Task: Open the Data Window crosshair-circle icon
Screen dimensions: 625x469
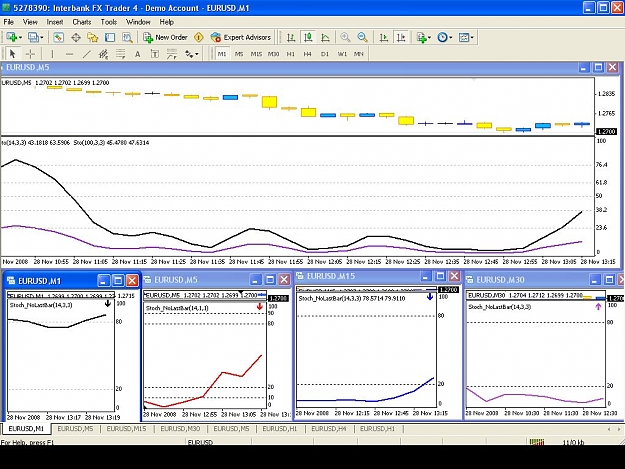Action: point(76,37)
